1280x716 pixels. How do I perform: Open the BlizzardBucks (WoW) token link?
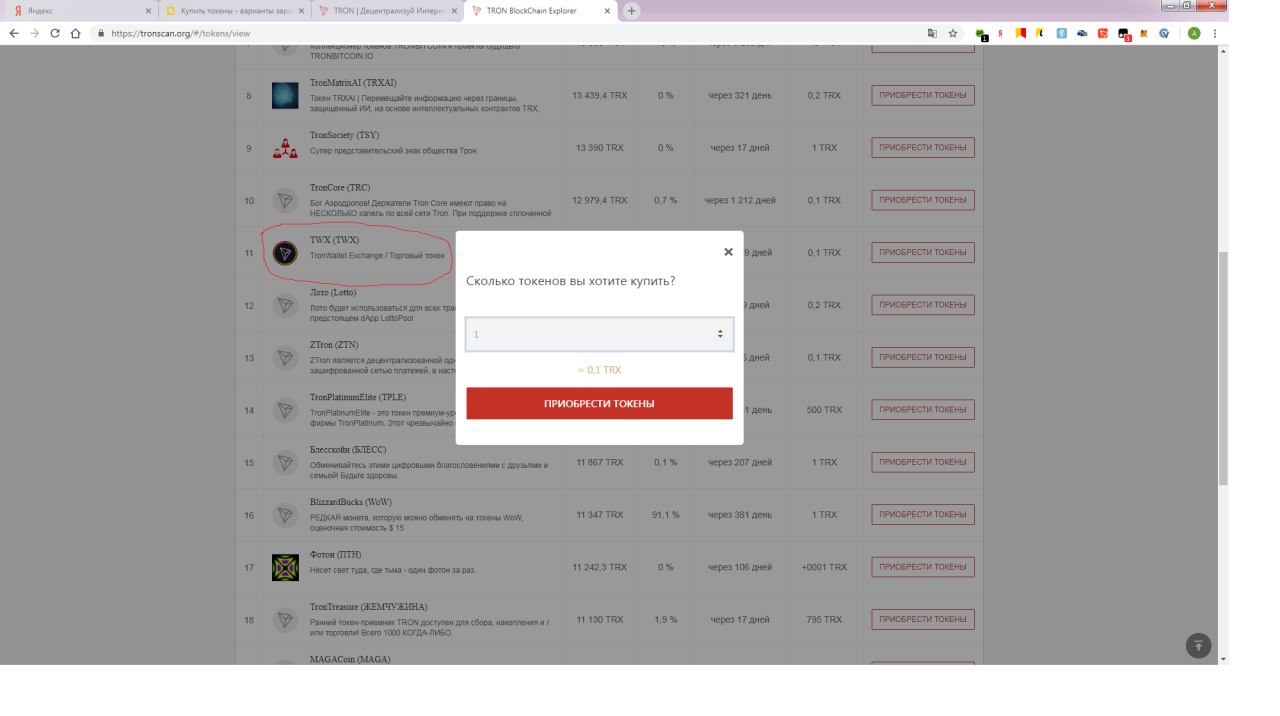pos(351,502)
